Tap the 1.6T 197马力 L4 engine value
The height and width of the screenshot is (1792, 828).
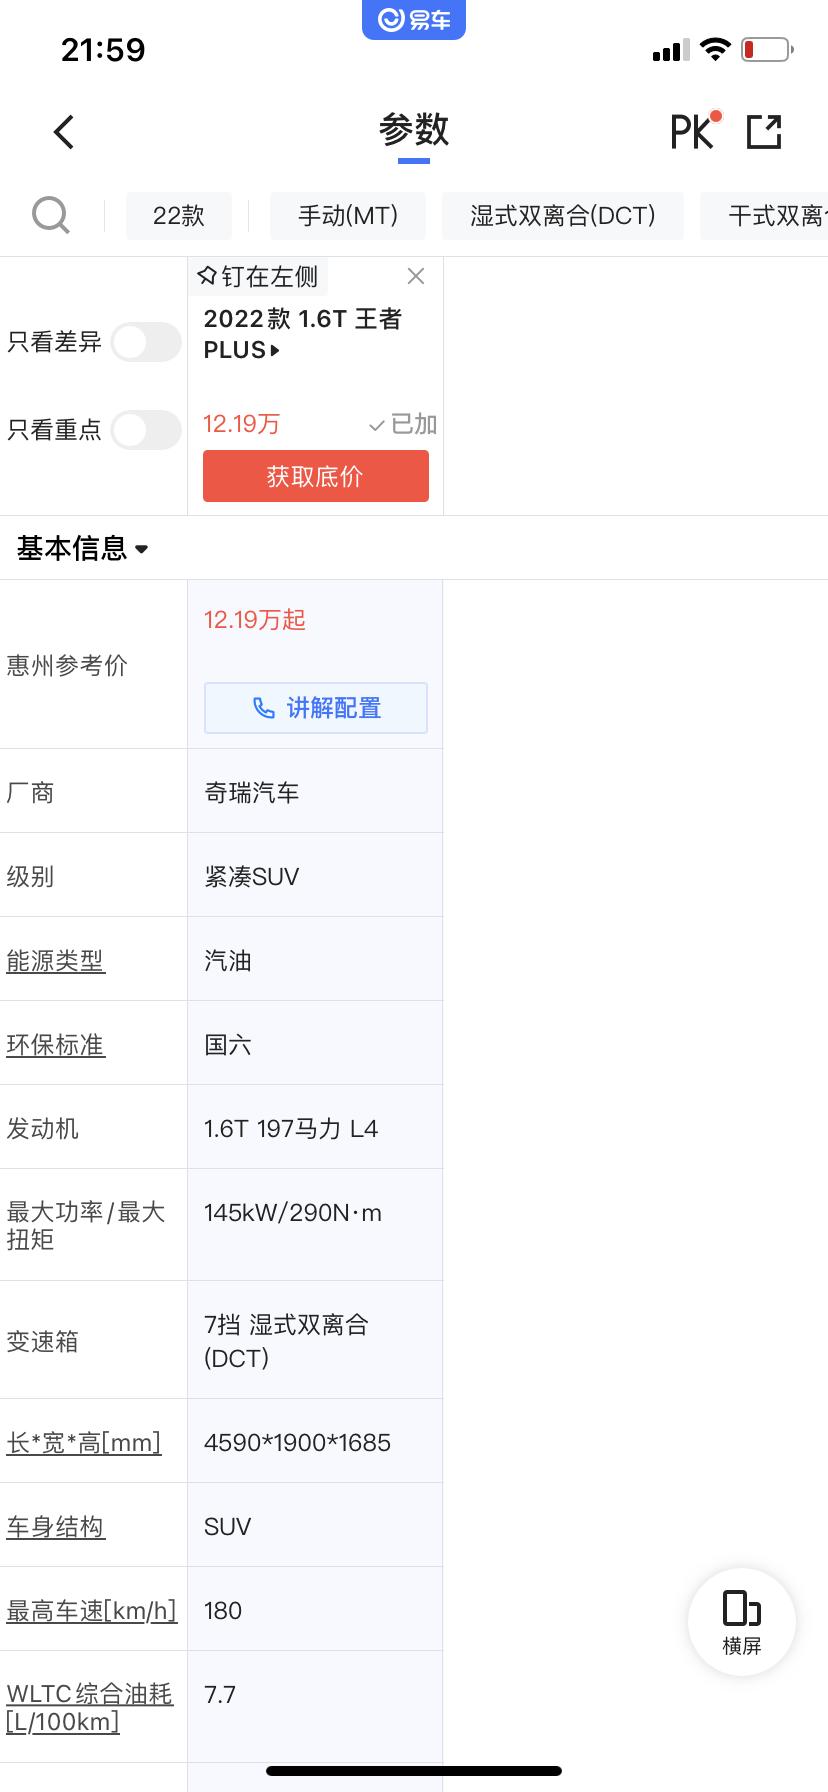291,1129
